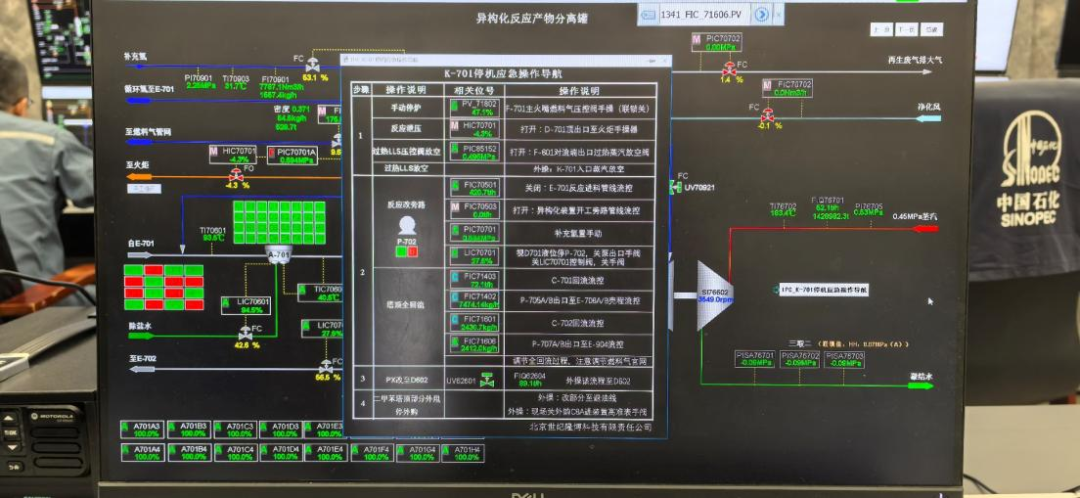Select fan A701B3 at 100.0%
Image resolution: width=1080 pixels, height=498 pixels.
click(x=189, y=430)
